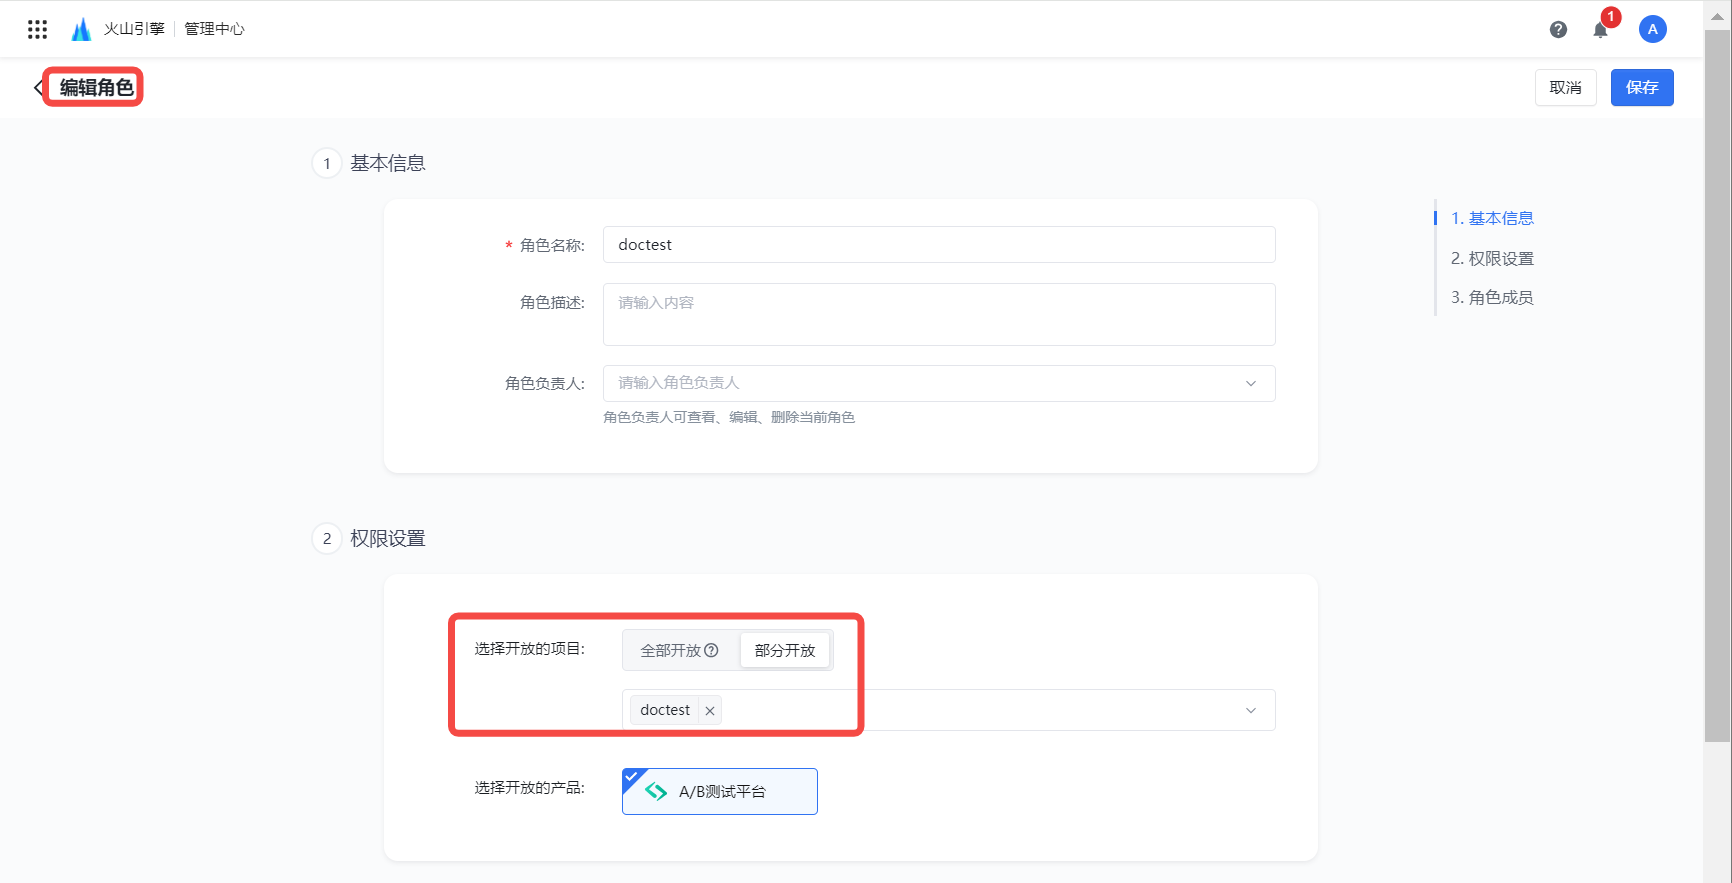Toggle the A/B测试平台 product card

coord(720,791)
